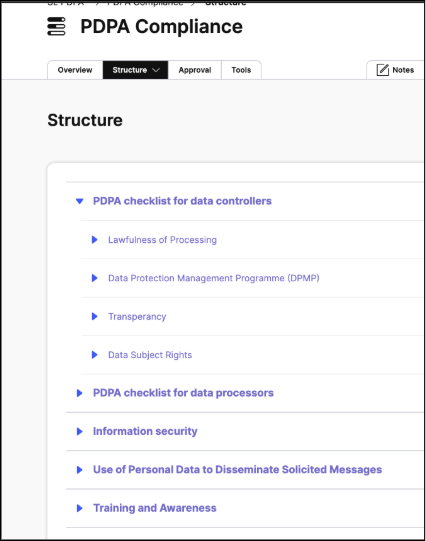Open the Approval tab
This screenshot has width=426, height=541.
coord(195,70)
